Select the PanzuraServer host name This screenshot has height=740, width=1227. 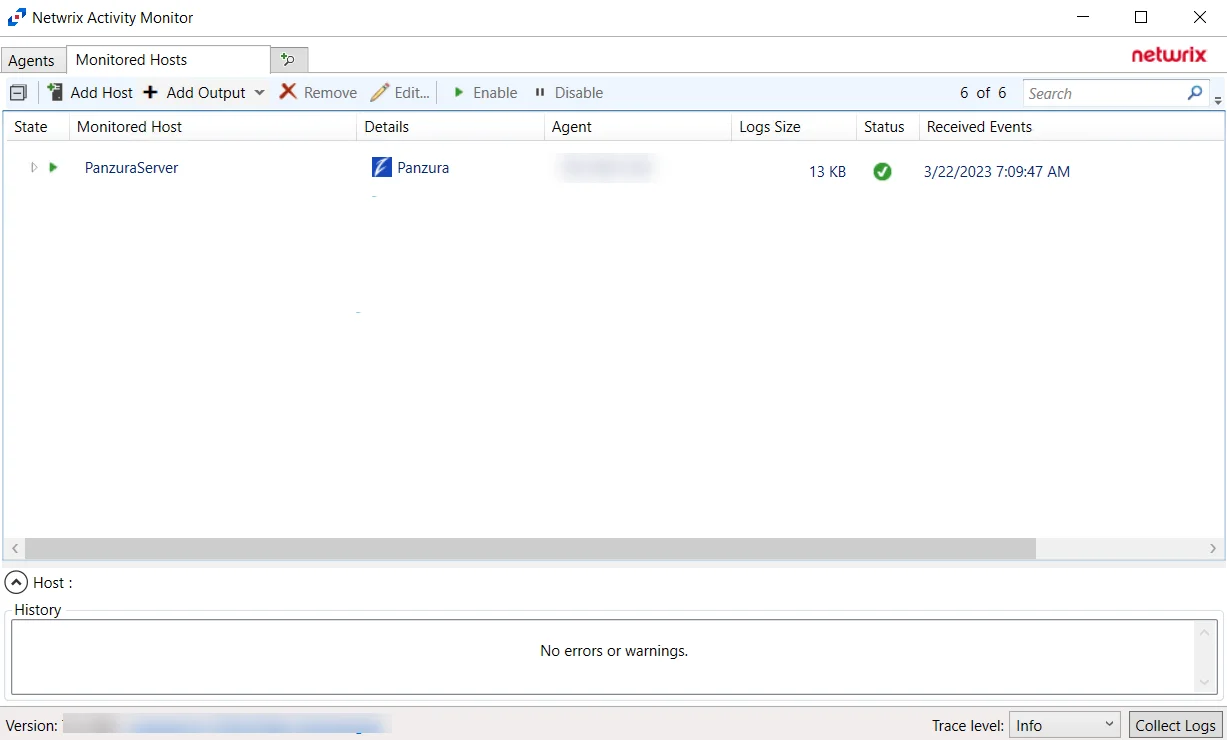click(131, 168)
